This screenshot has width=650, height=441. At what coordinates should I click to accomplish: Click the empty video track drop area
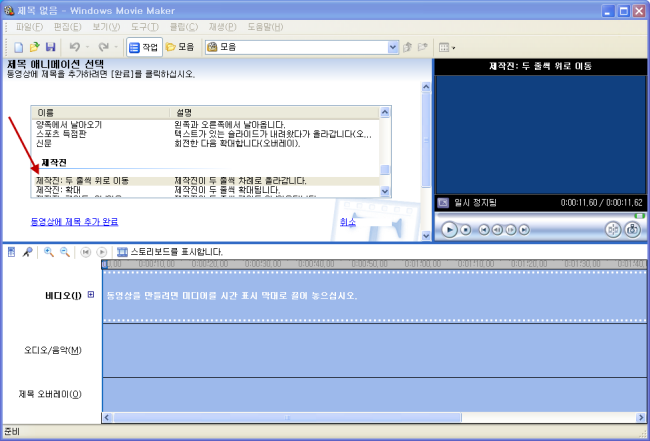point(374,296)
